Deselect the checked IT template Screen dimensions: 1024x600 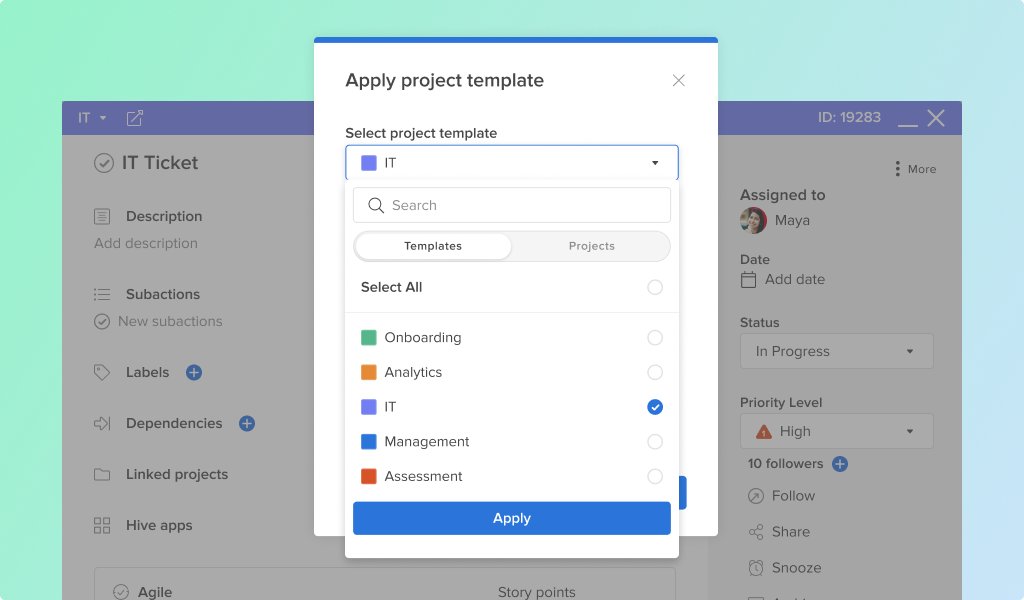click(655, 407)
